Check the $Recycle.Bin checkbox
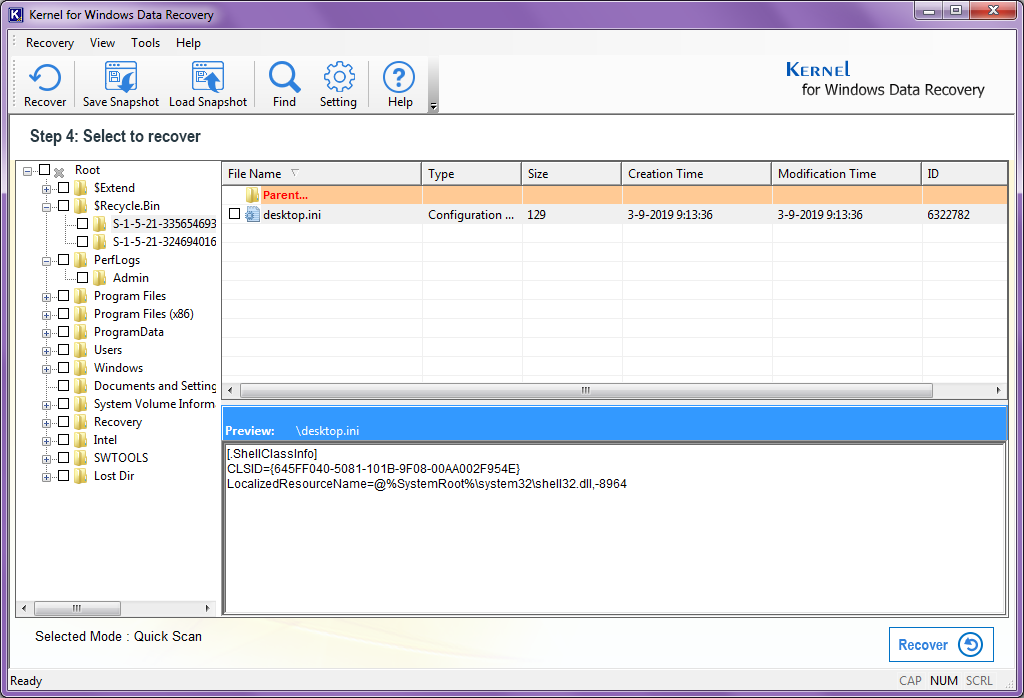Screen dimensions: 1024x698 coord(63,206)
